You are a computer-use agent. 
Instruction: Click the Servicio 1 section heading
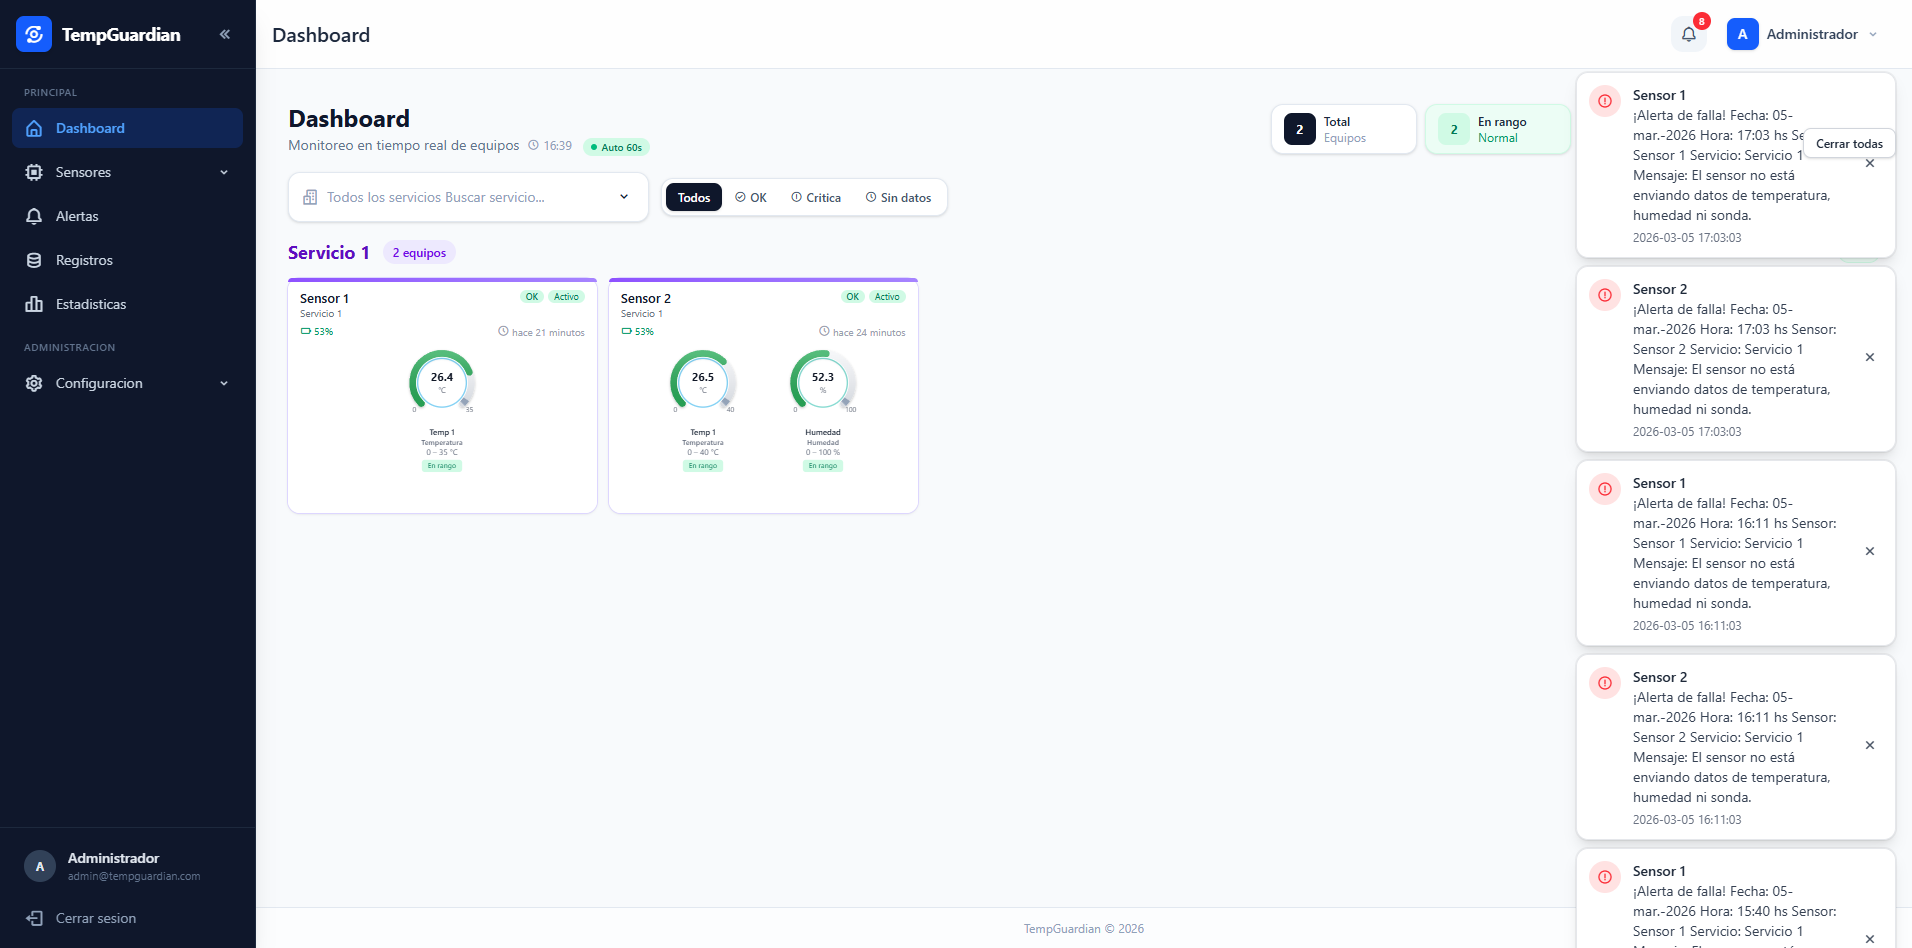click(329, 252)
